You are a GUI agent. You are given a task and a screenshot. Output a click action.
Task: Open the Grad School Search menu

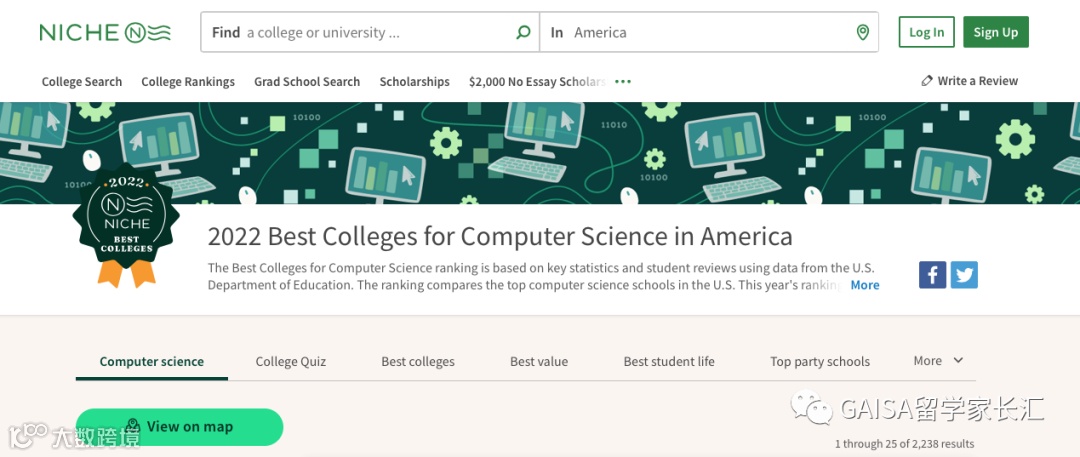click(307, 82)
